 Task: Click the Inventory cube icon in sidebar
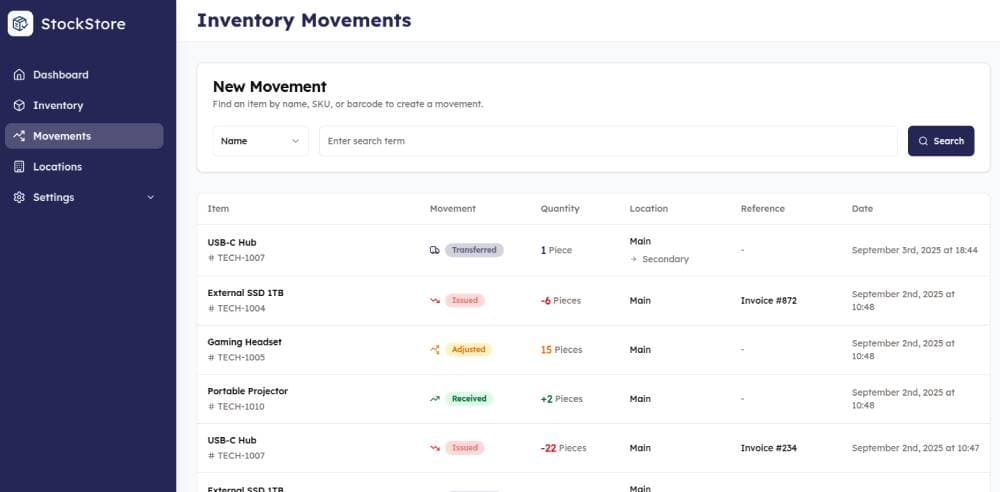[x=19, y=106]
